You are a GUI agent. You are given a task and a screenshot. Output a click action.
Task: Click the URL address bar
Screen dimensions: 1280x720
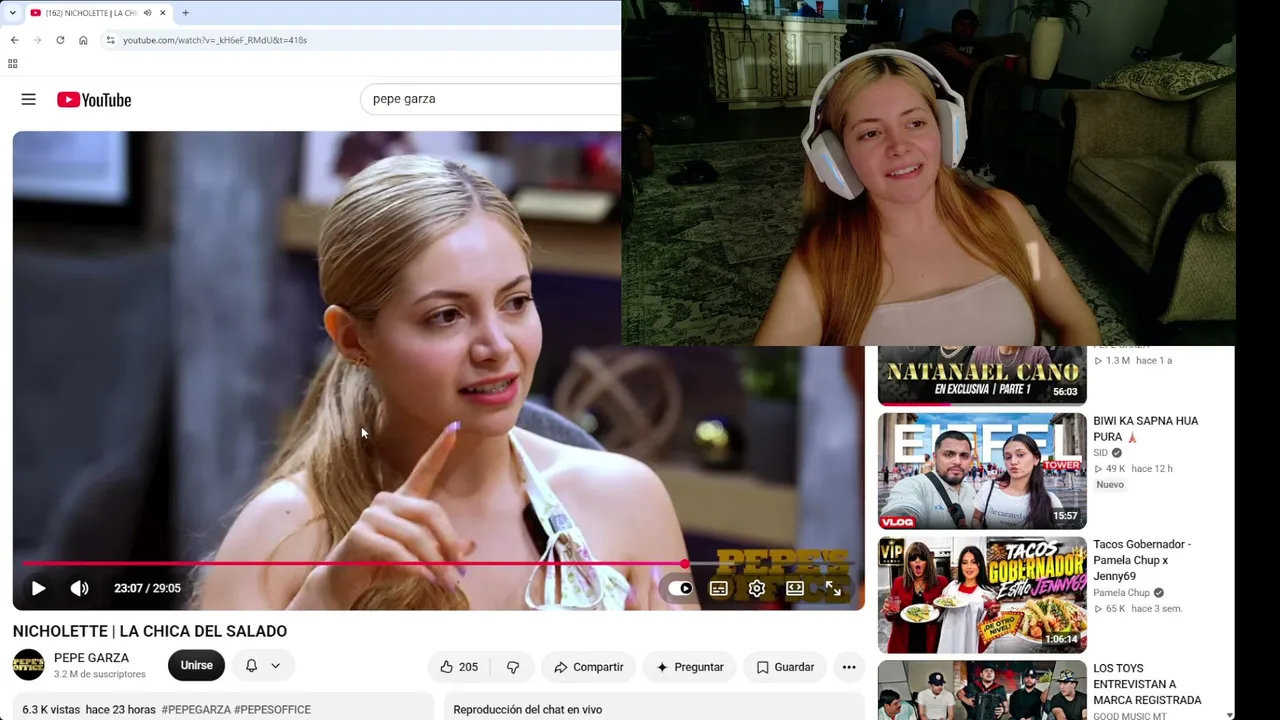(x=360, y=40)
